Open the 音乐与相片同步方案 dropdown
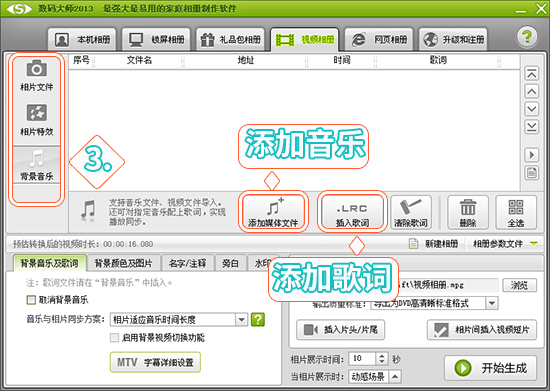 pyautogui.click(x=241, y=319)
